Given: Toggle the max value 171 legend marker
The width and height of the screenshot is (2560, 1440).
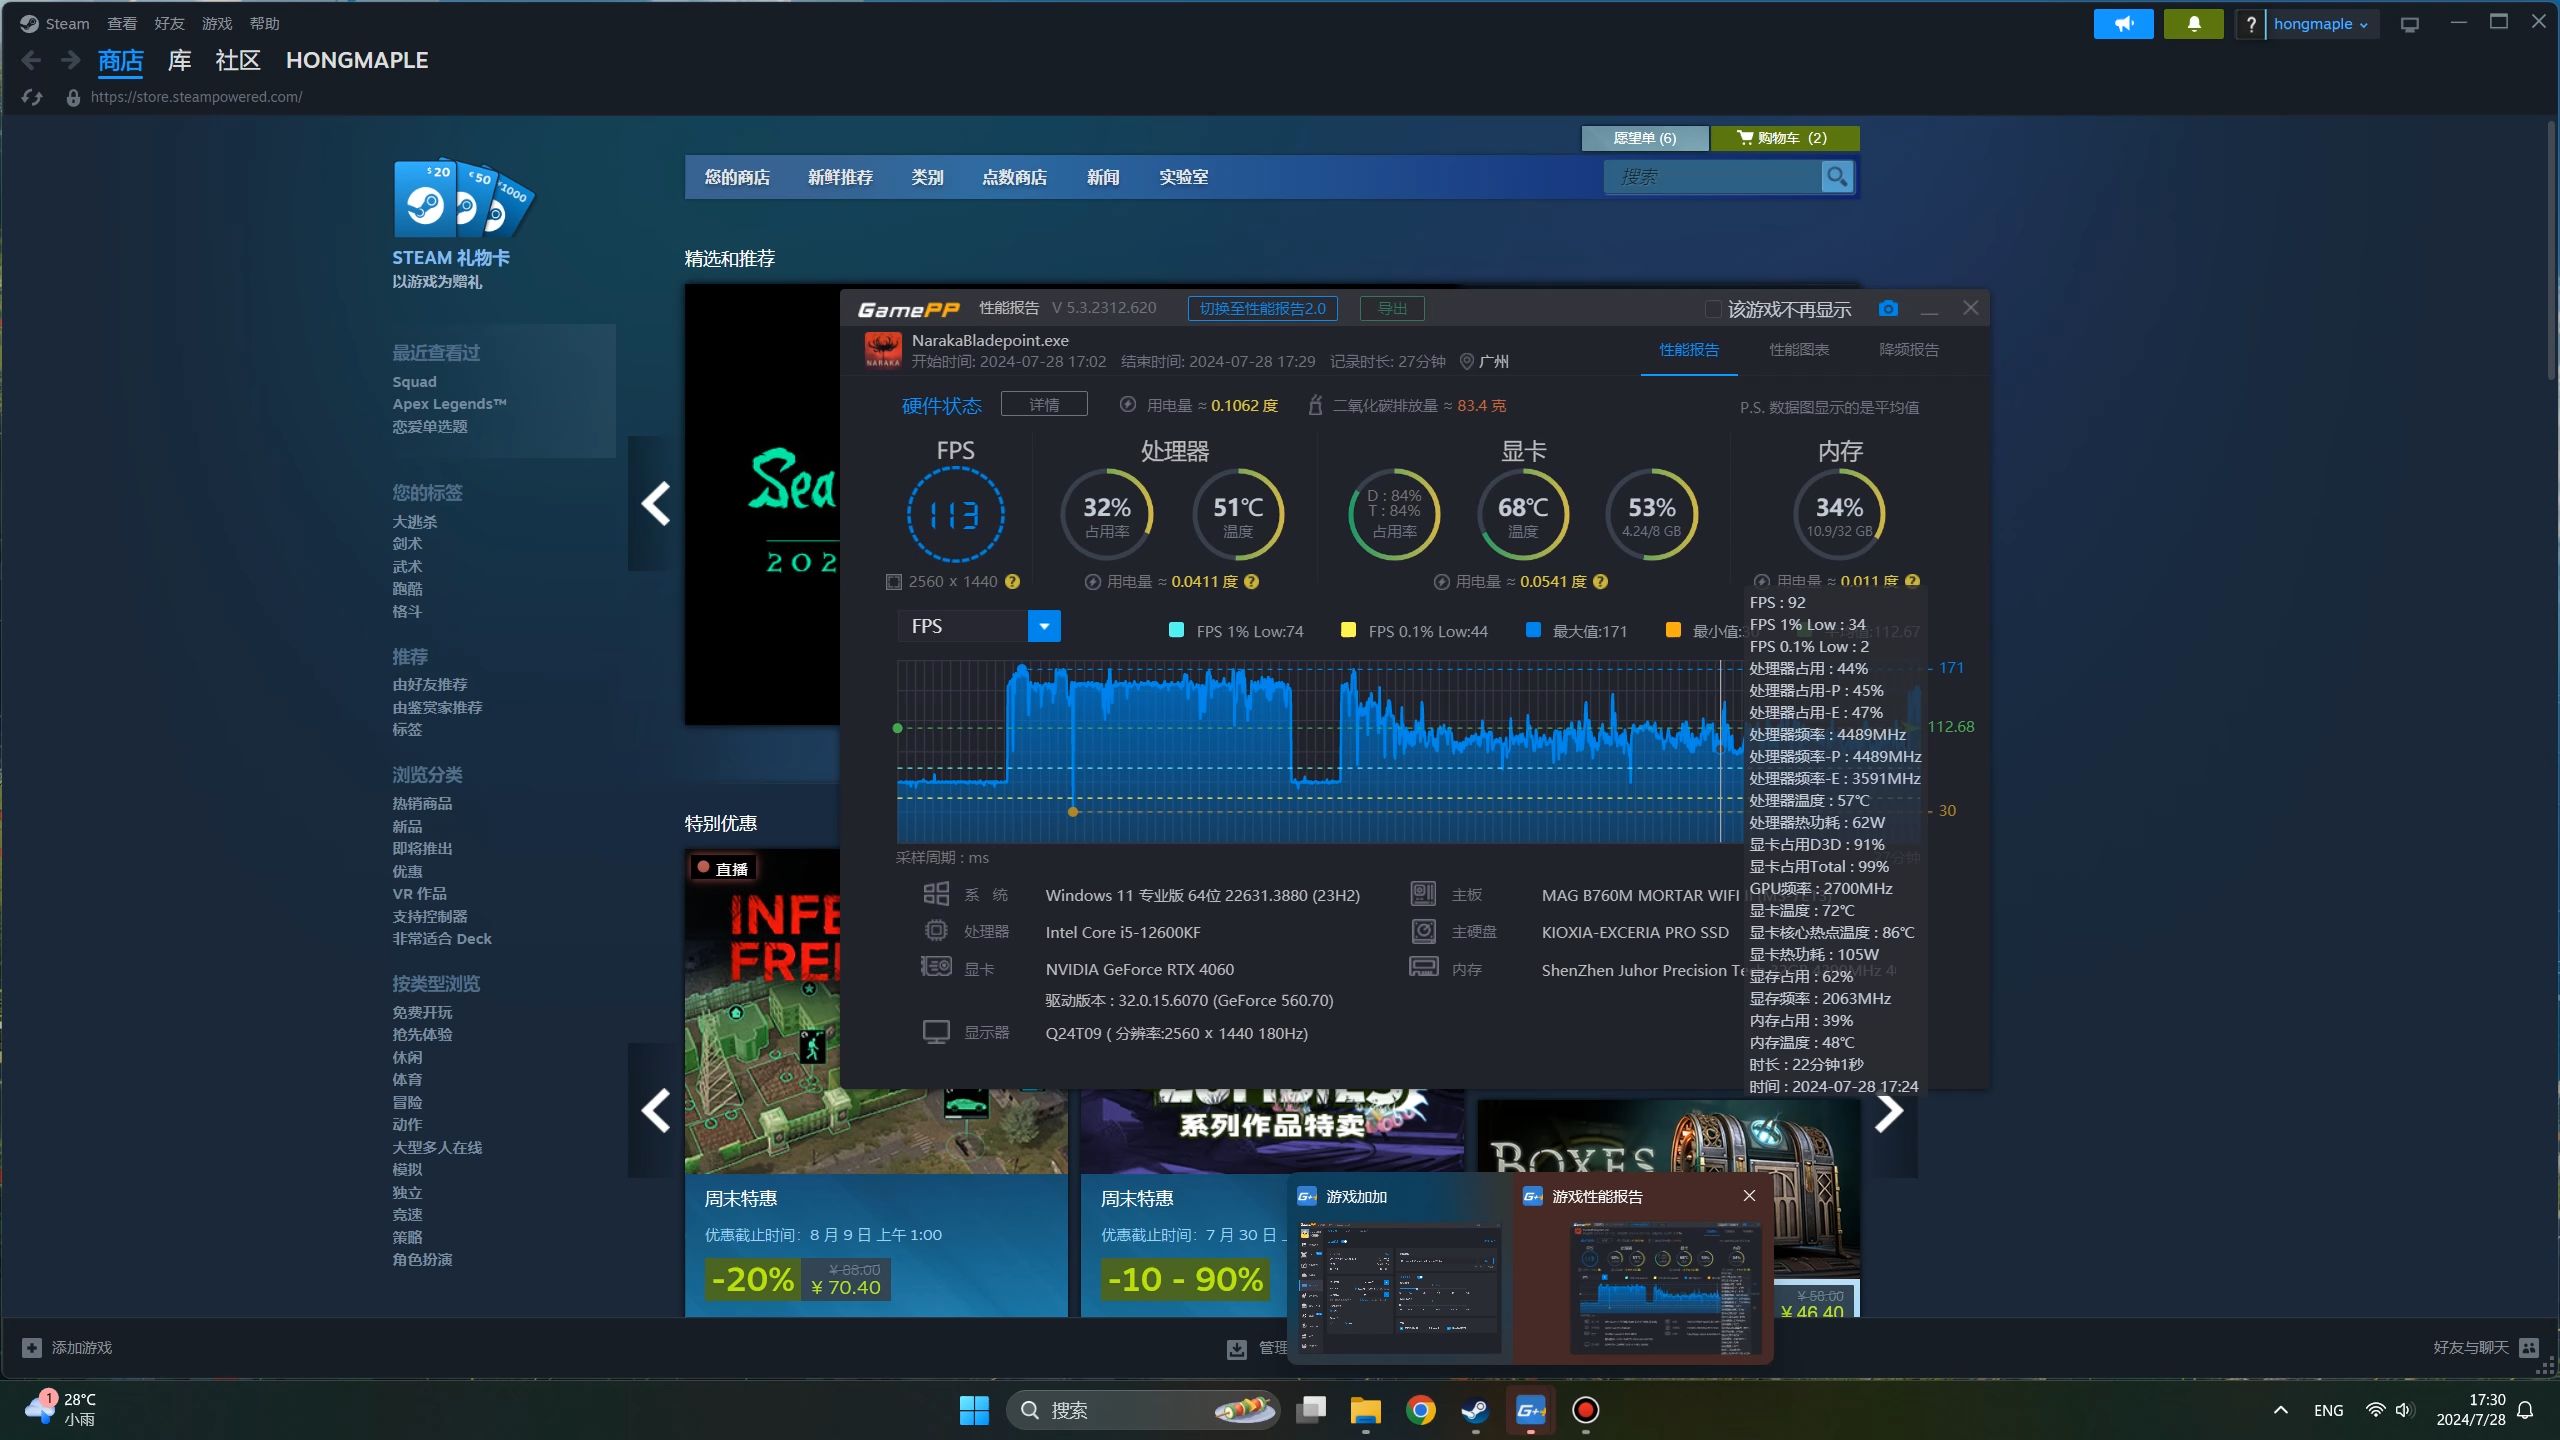Looking at the screenshot, I should coord(1532,630).
